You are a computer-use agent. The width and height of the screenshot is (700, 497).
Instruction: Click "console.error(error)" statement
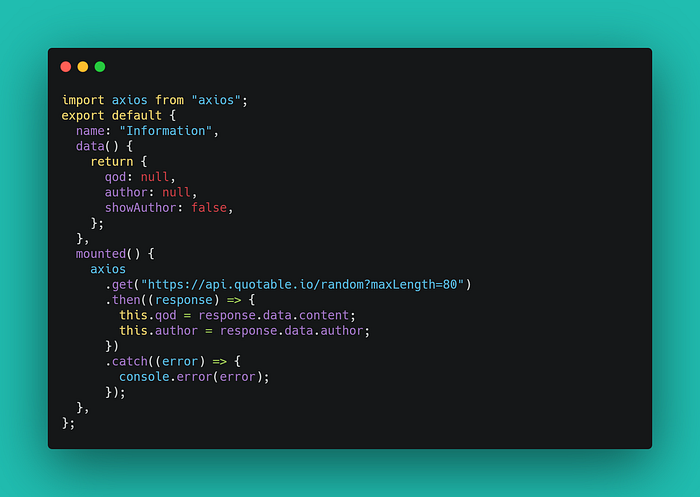[194, 377]
